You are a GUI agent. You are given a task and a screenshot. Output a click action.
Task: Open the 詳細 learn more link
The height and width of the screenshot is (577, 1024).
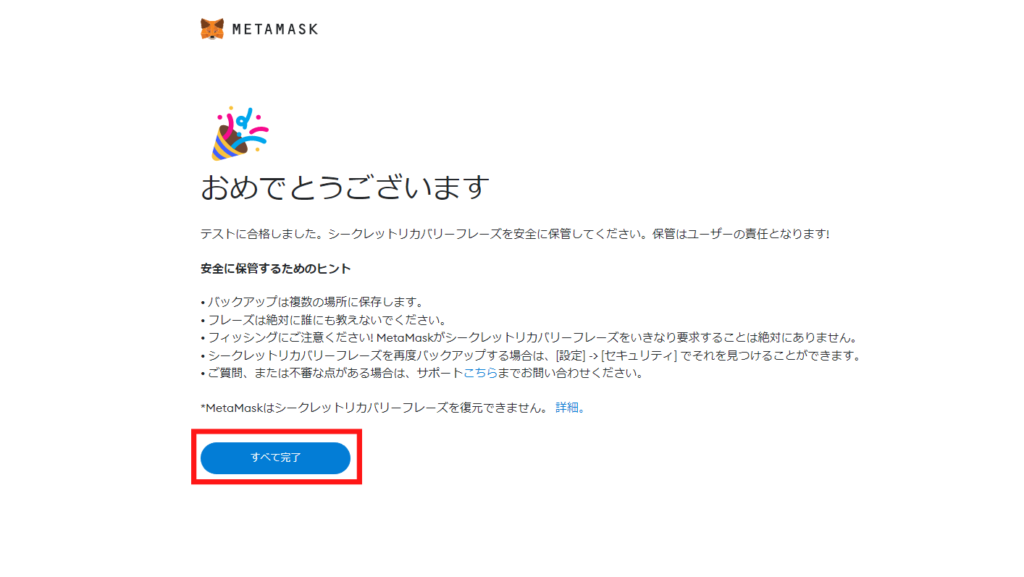pyautogui.click(x=567, y=408)
